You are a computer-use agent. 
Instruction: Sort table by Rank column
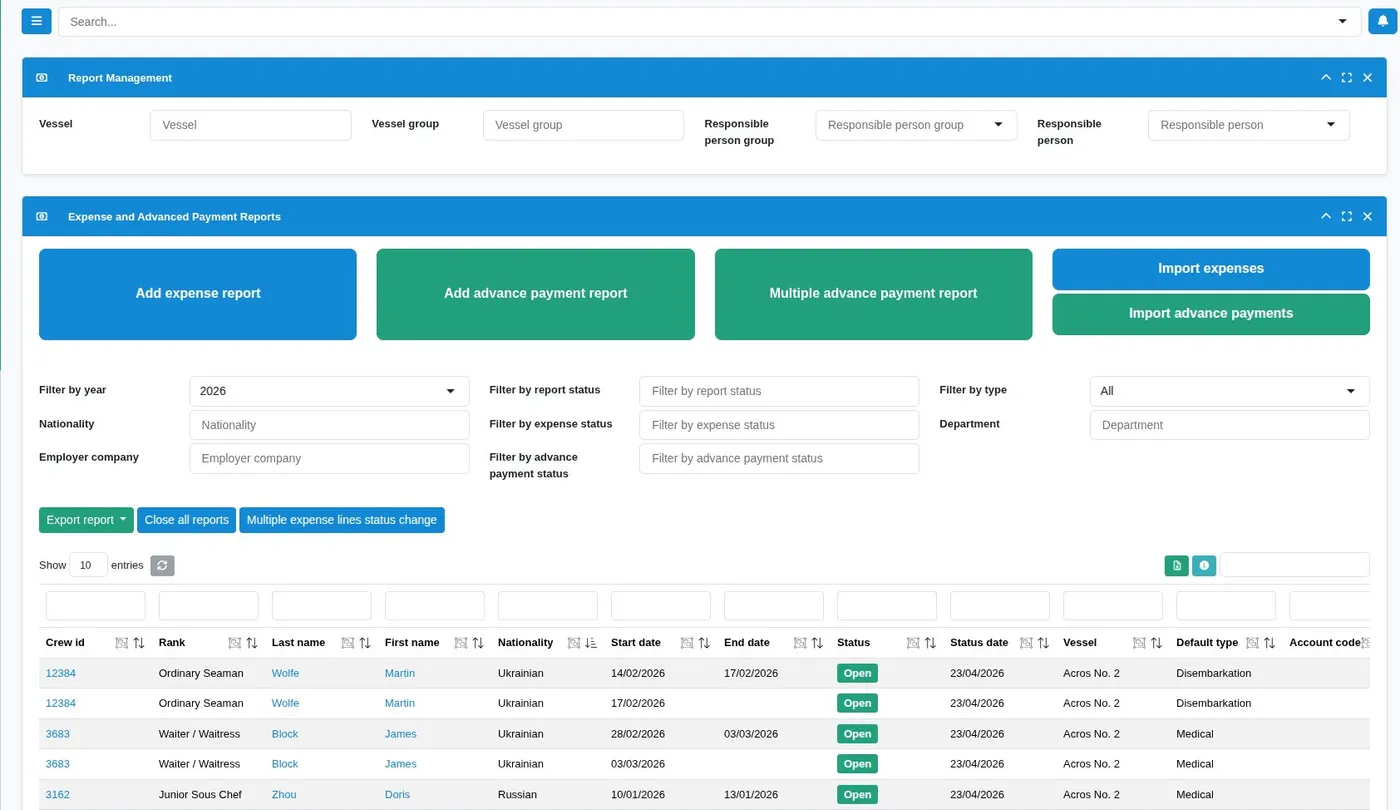click(252, 643)
